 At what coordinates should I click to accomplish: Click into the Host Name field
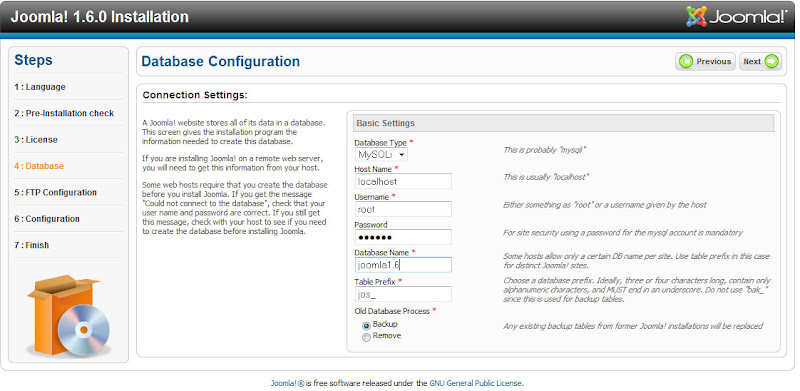[x=403, y=181]
